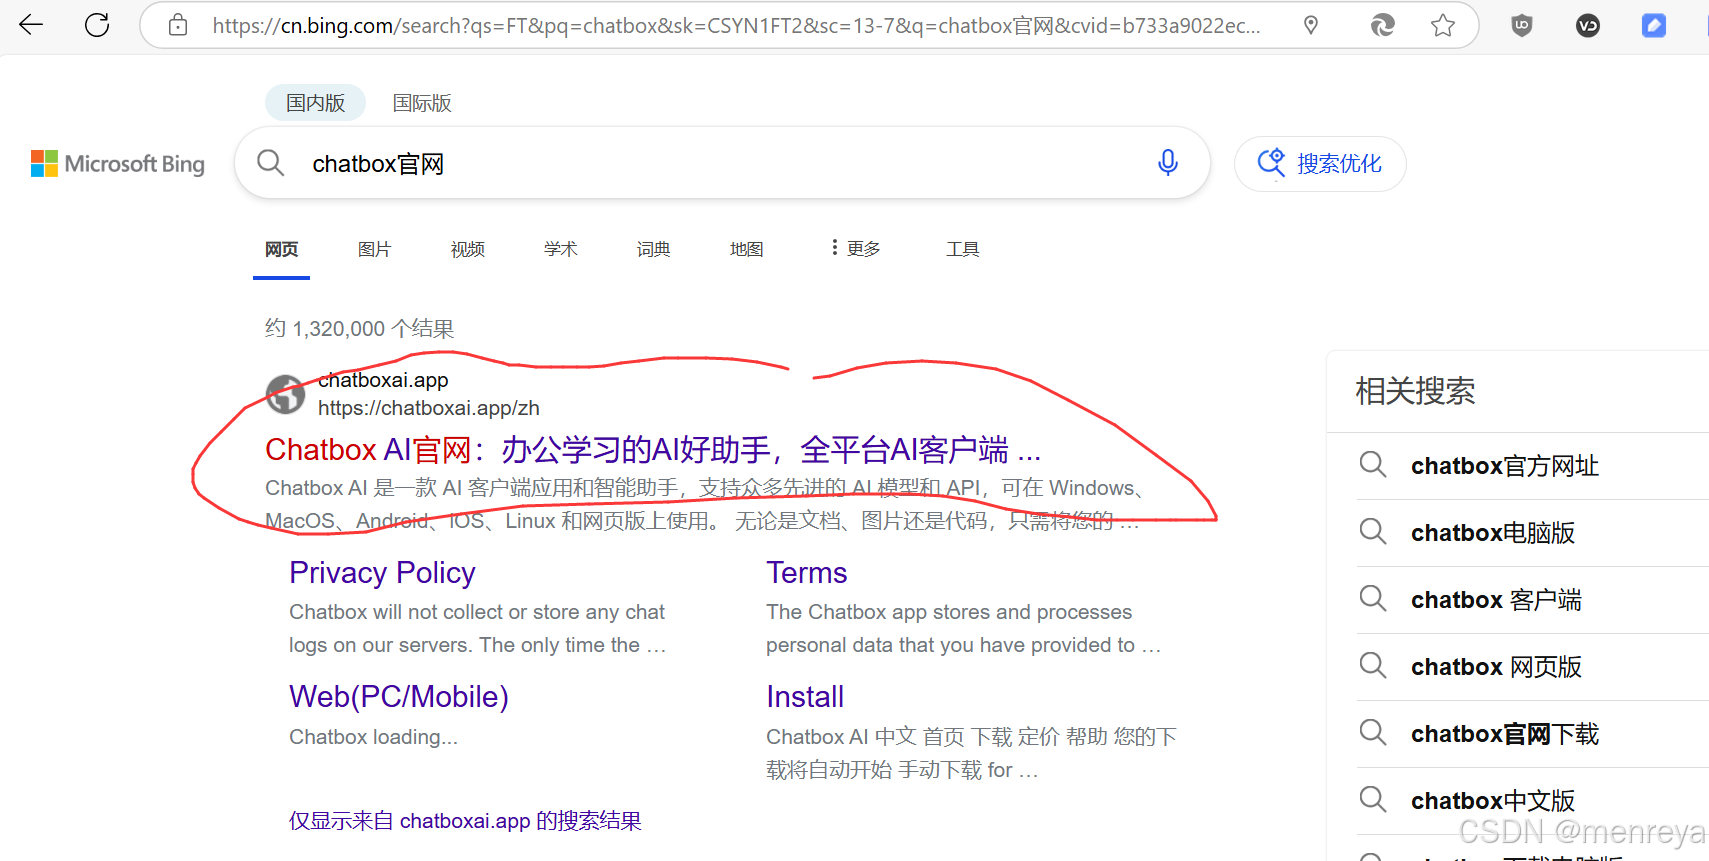View site info via the address bar lock icon

pos(178,25)
